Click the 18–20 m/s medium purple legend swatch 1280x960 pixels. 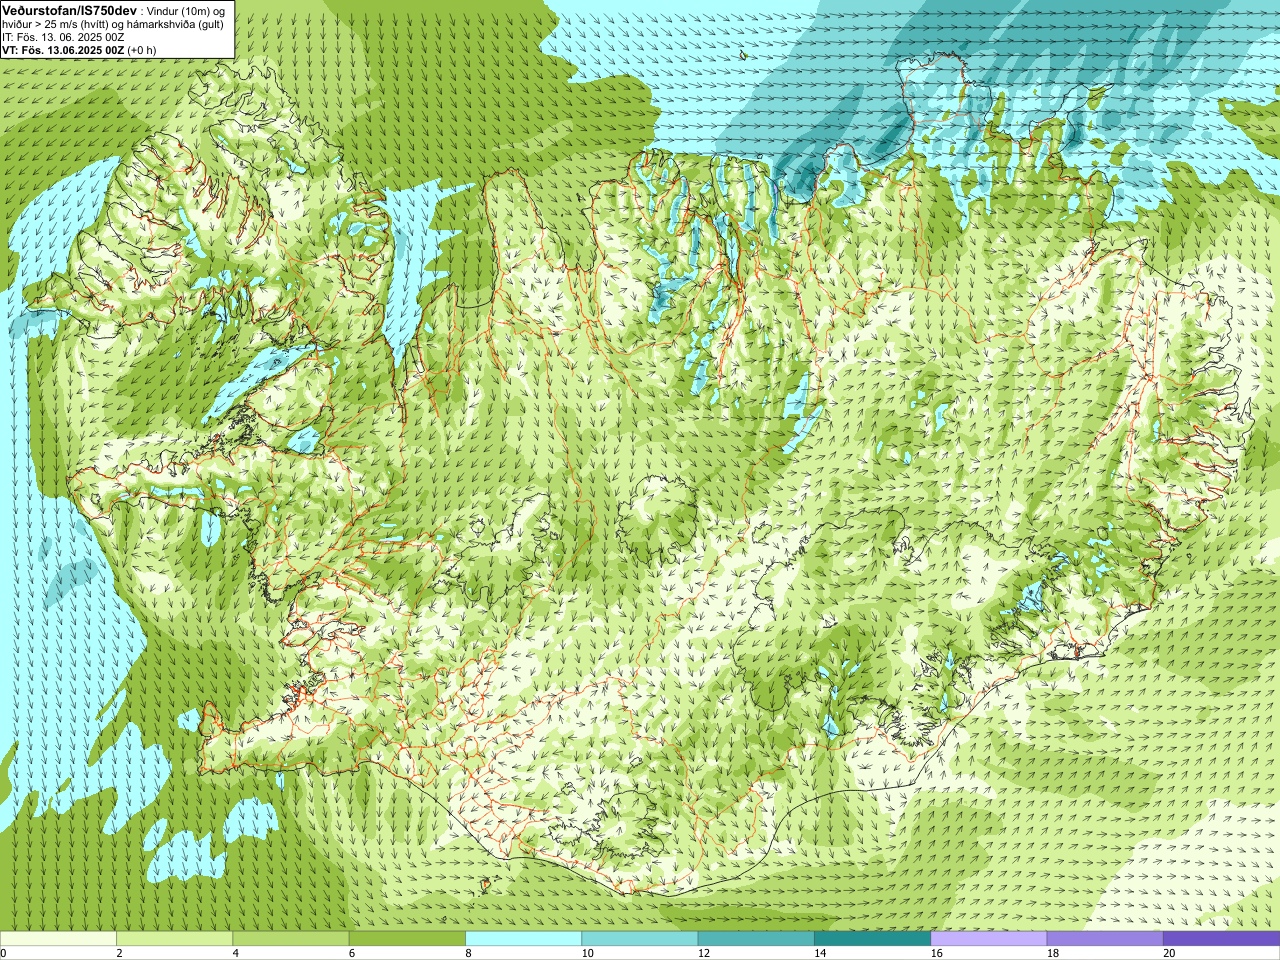1105,939
